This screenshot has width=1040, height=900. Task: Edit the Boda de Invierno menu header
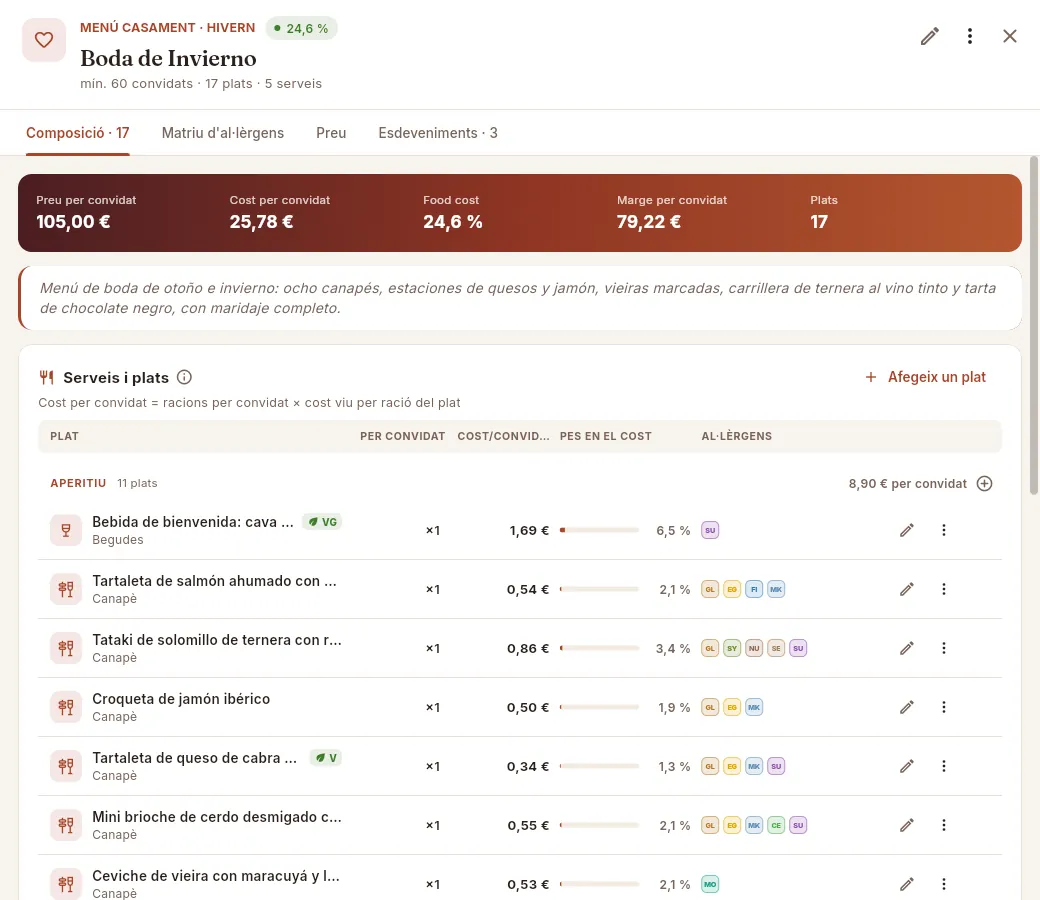pos(930,36)
